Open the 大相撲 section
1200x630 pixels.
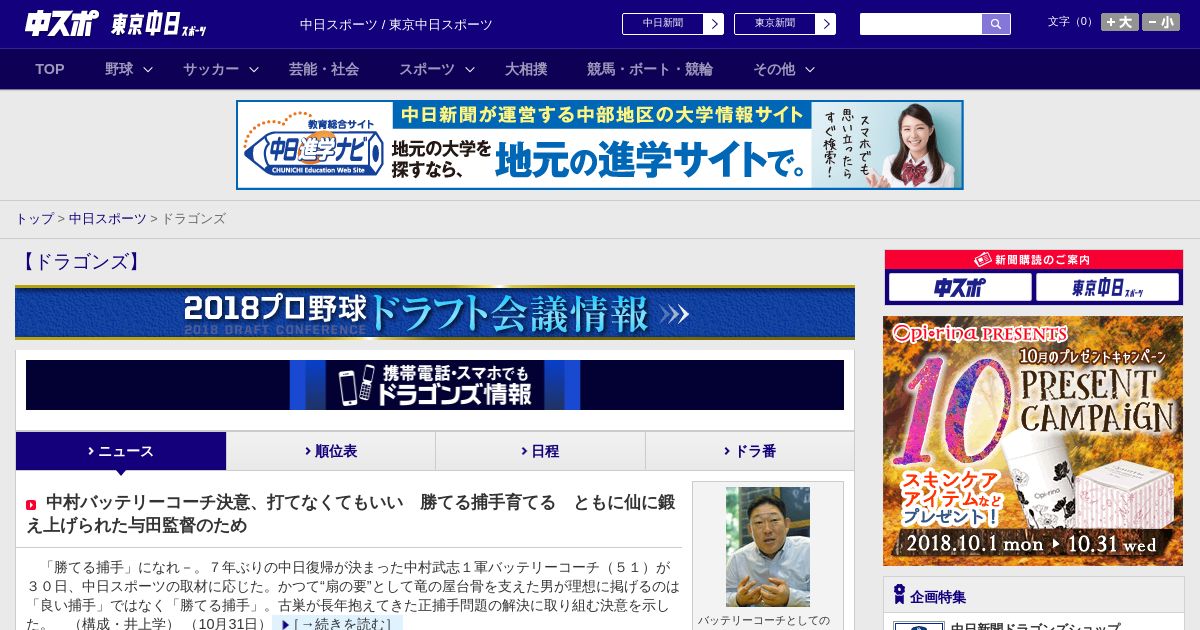pos(526,69)
